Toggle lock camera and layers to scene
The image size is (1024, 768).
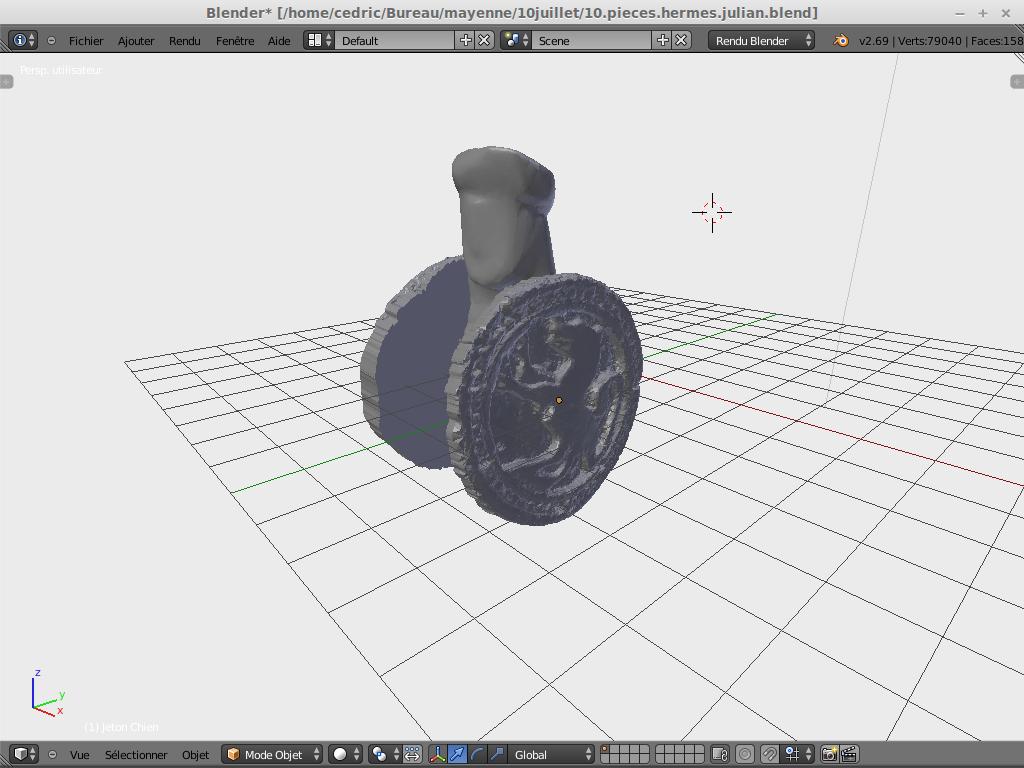tap(719, 754)
